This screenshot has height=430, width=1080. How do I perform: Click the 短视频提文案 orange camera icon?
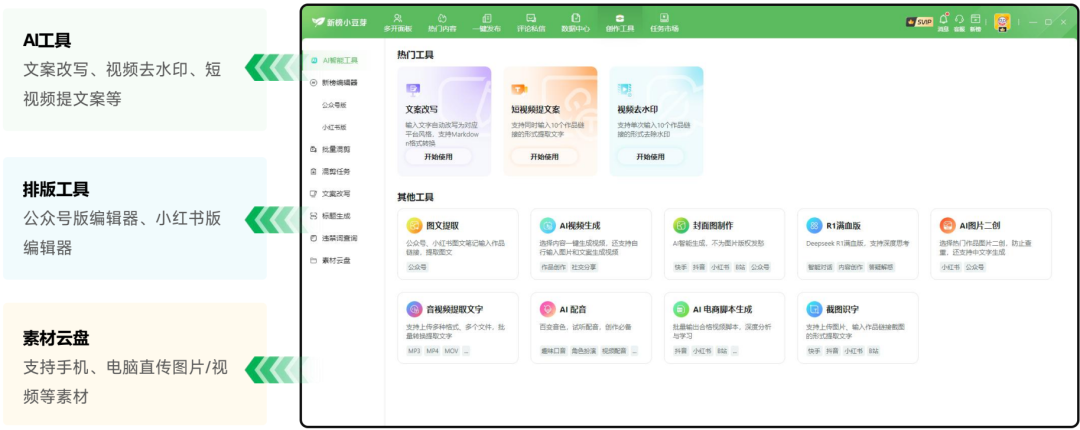tap(519, 89)
